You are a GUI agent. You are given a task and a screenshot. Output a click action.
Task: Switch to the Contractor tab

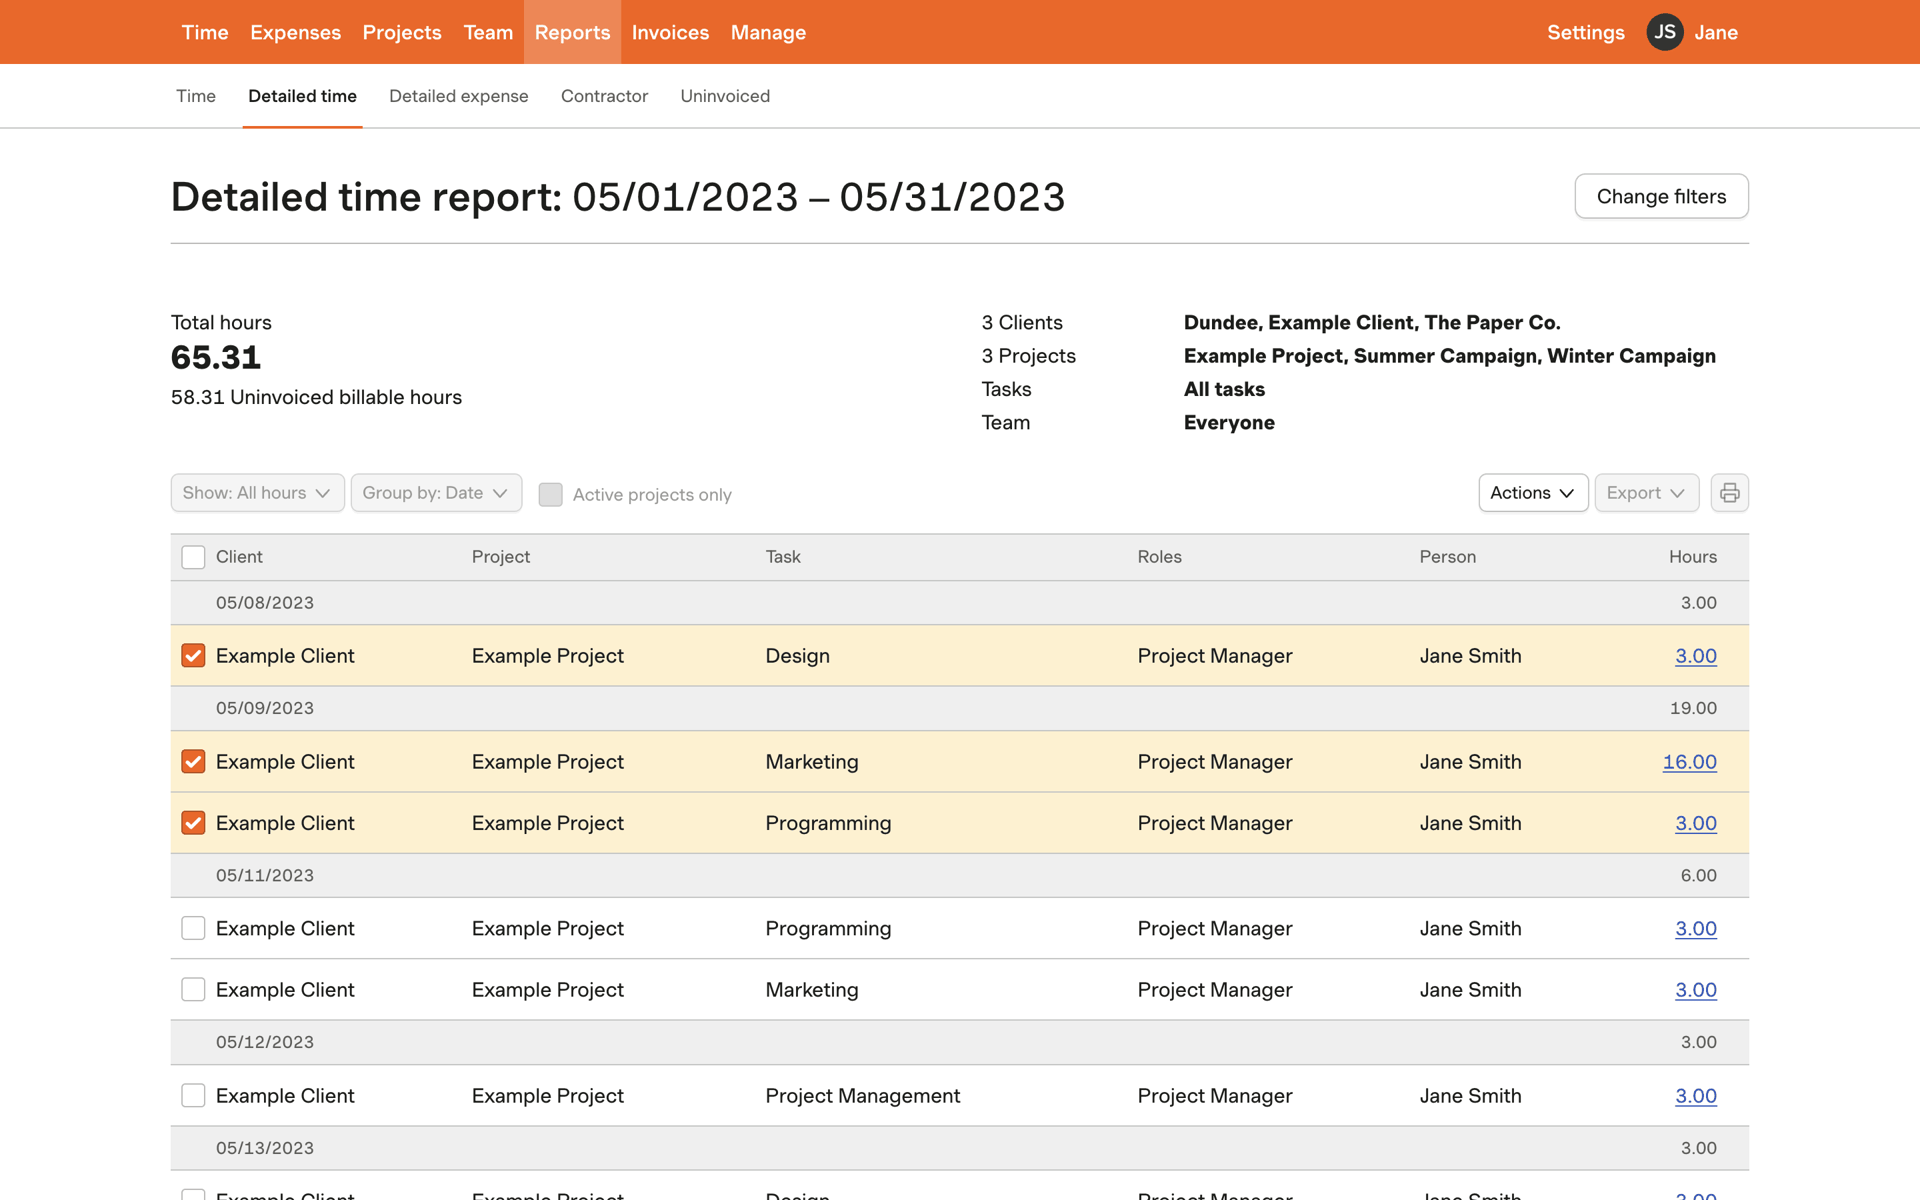(604, 96)
